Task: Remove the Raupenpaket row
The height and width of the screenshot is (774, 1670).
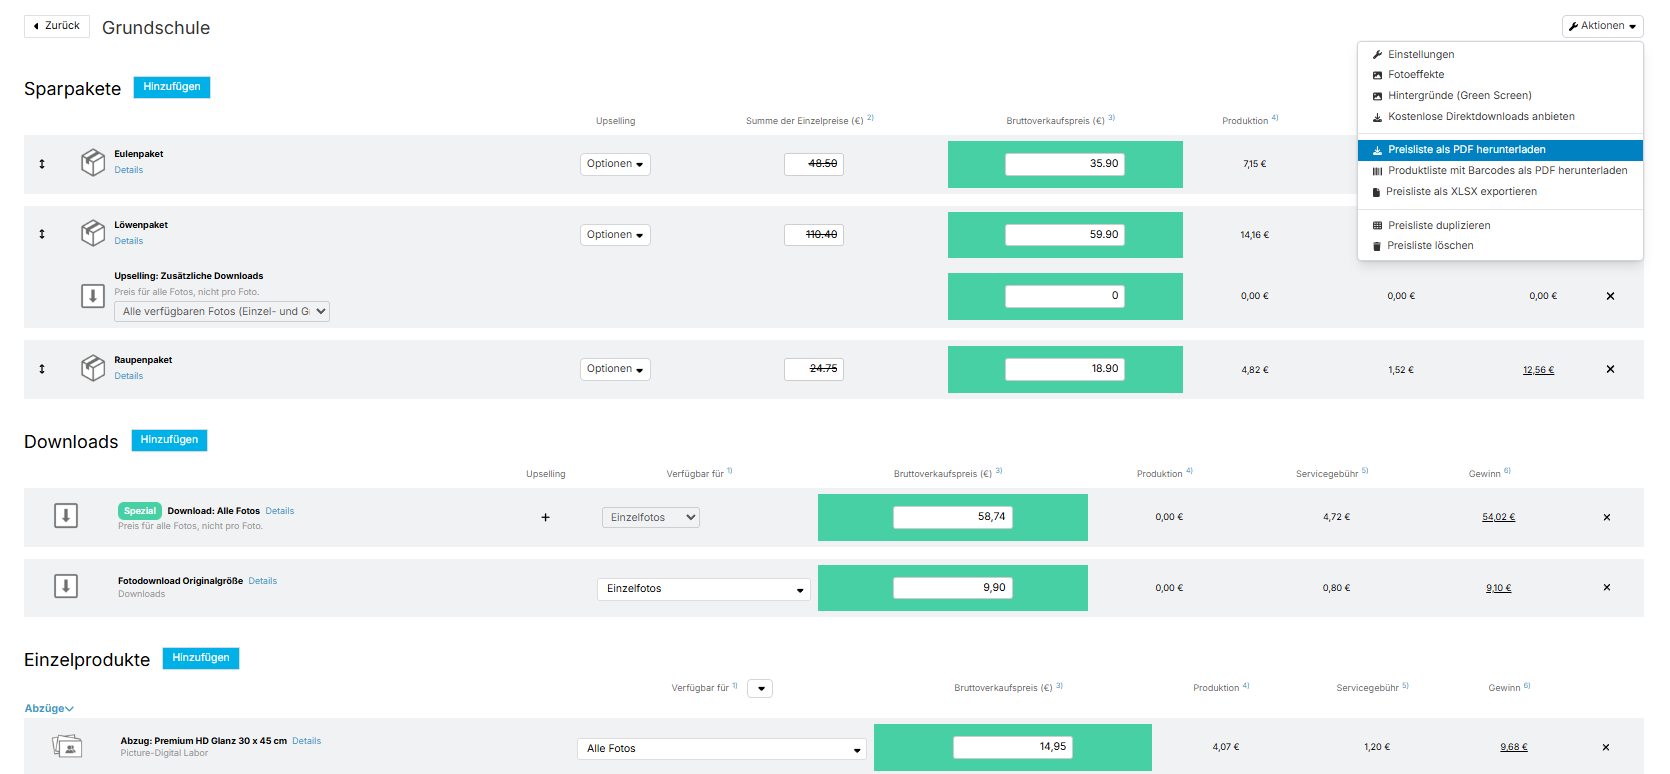Action: pos(1610,369)
